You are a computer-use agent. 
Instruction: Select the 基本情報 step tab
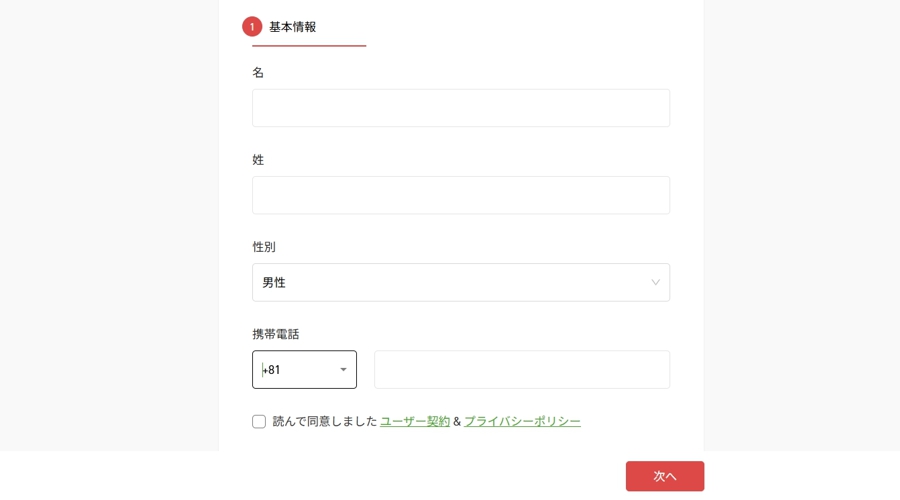point(293,27)
